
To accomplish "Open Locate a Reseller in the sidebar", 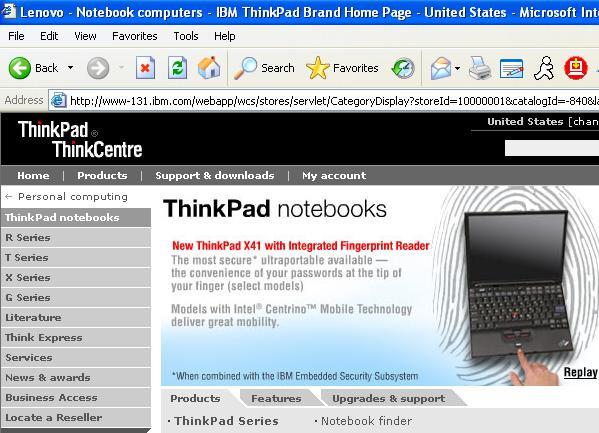I will [76, 417].
